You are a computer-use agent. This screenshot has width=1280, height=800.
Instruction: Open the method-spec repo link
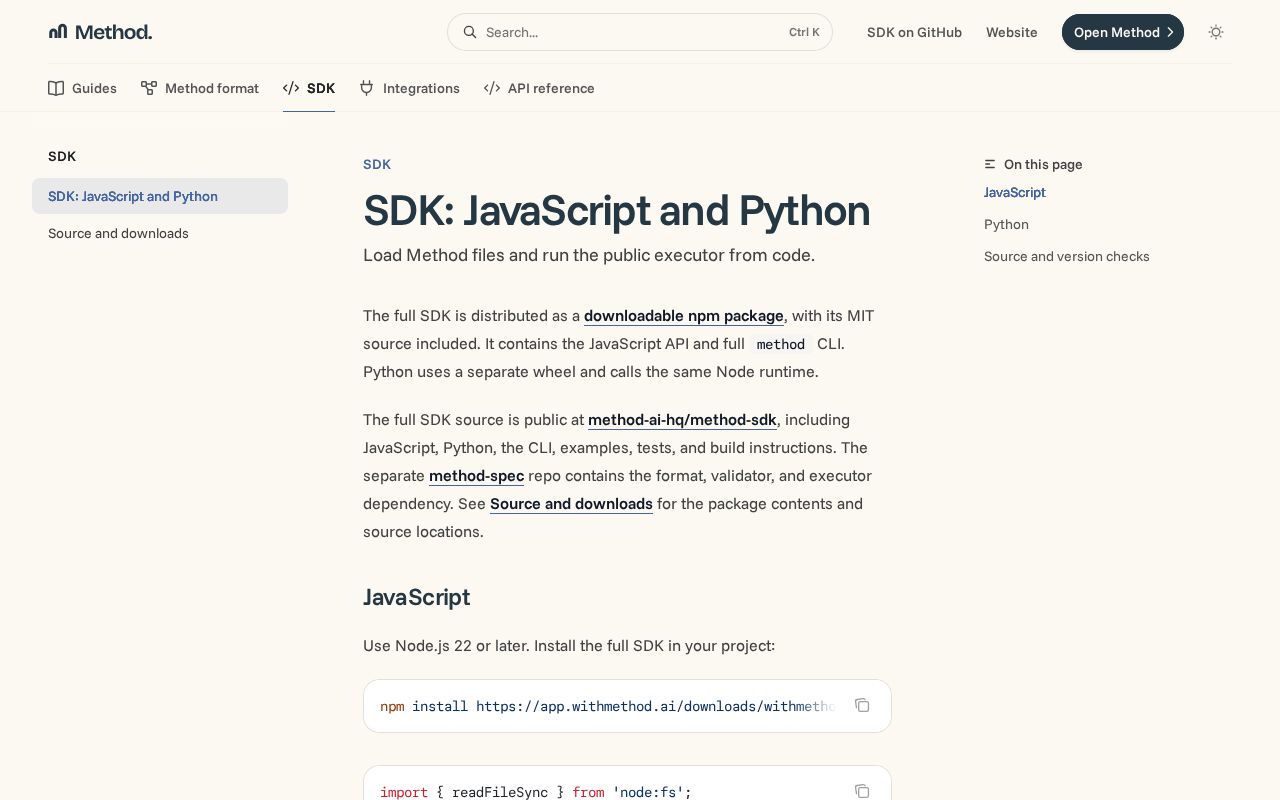pos(476,476)
